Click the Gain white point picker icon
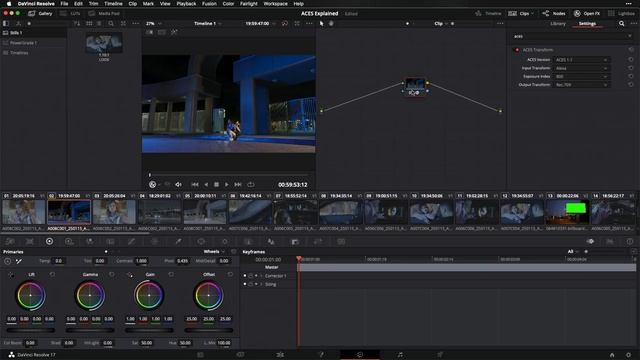 [x=130, y=275]
